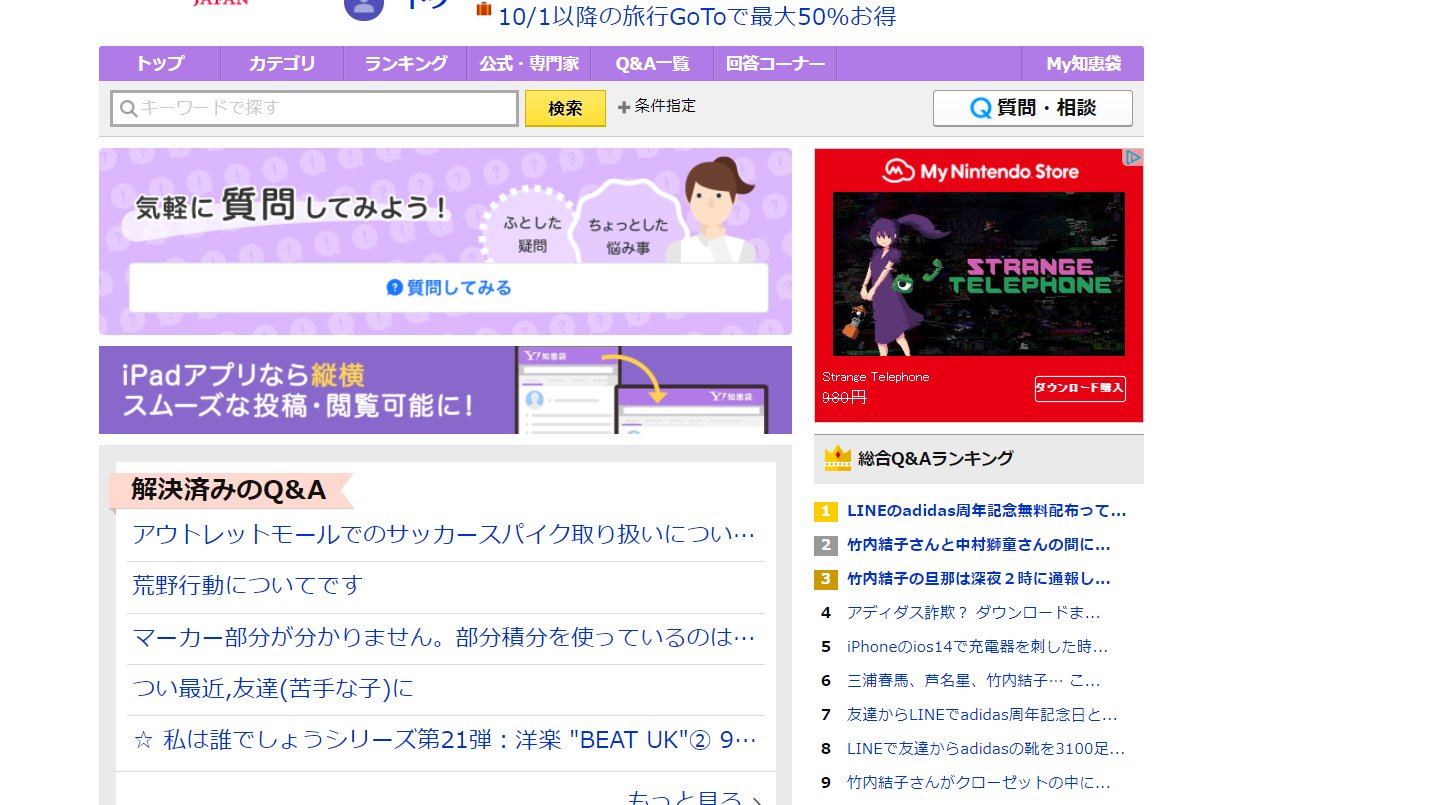This screenshot has width=1431, height=805.
Task: Focus the keyword search input field
Action: tap(314, 108)
